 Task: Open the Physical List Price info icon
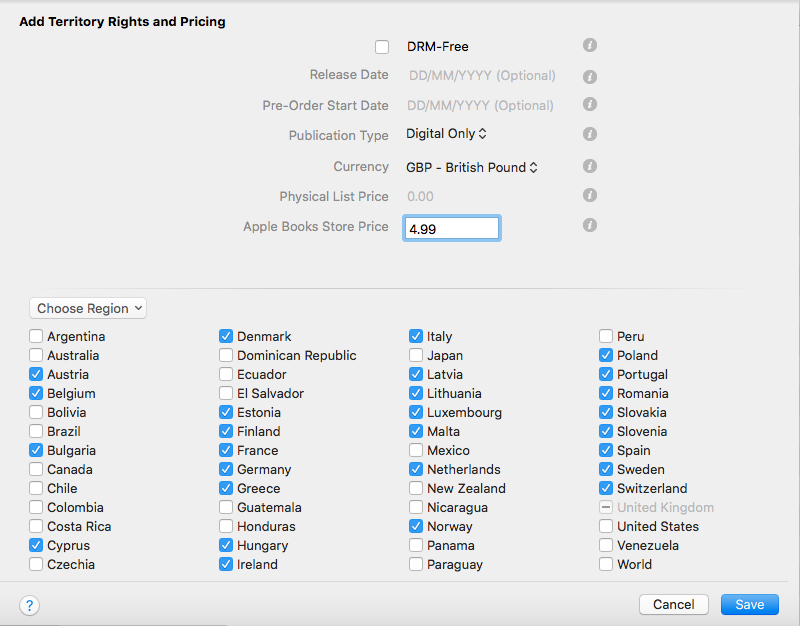click(x=589, y=195)
